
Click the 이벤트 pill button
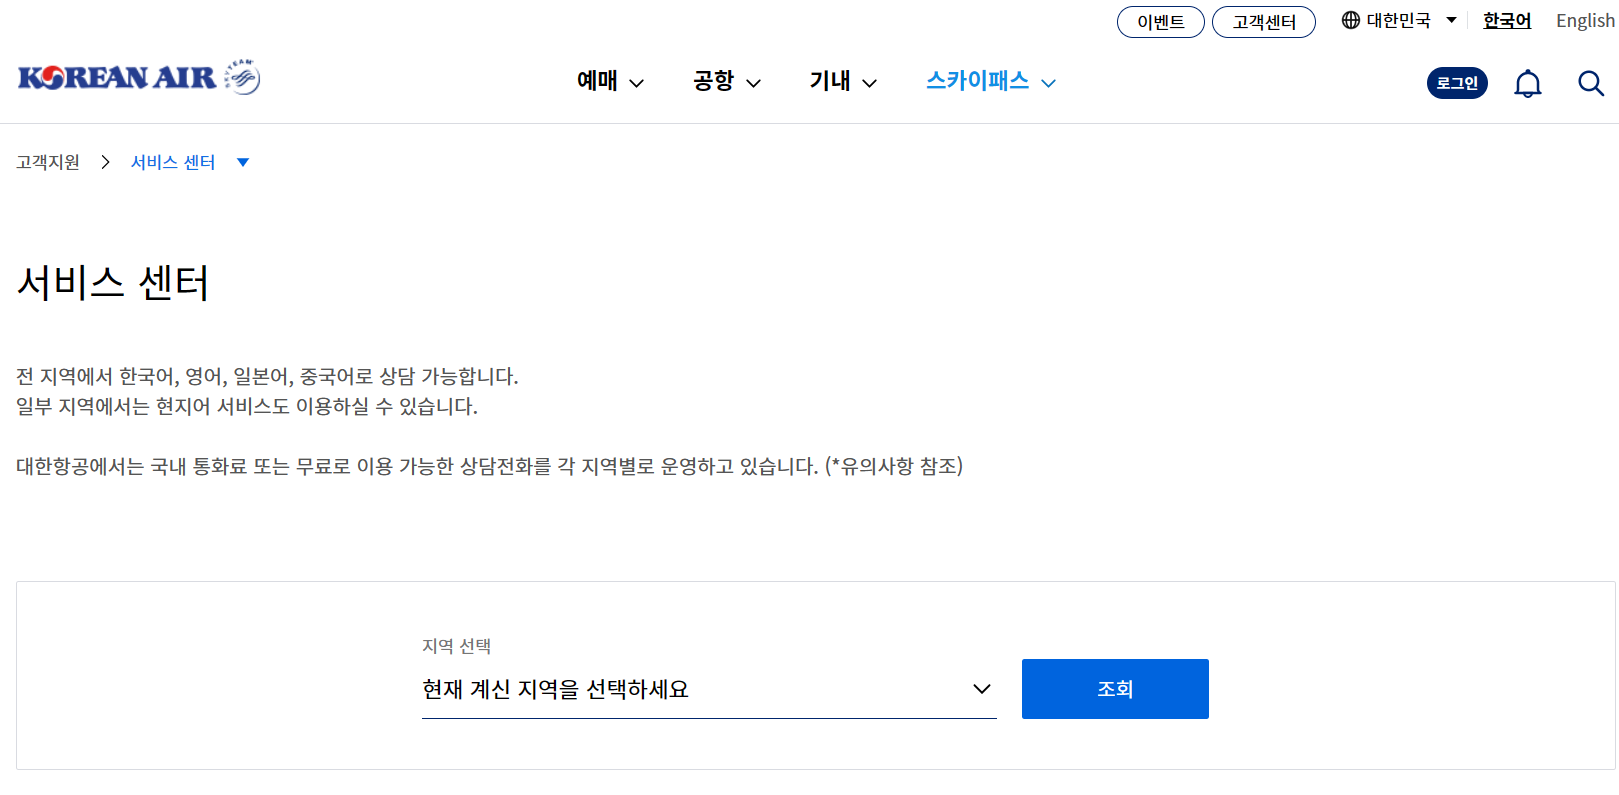click(x=1160, y=21)
